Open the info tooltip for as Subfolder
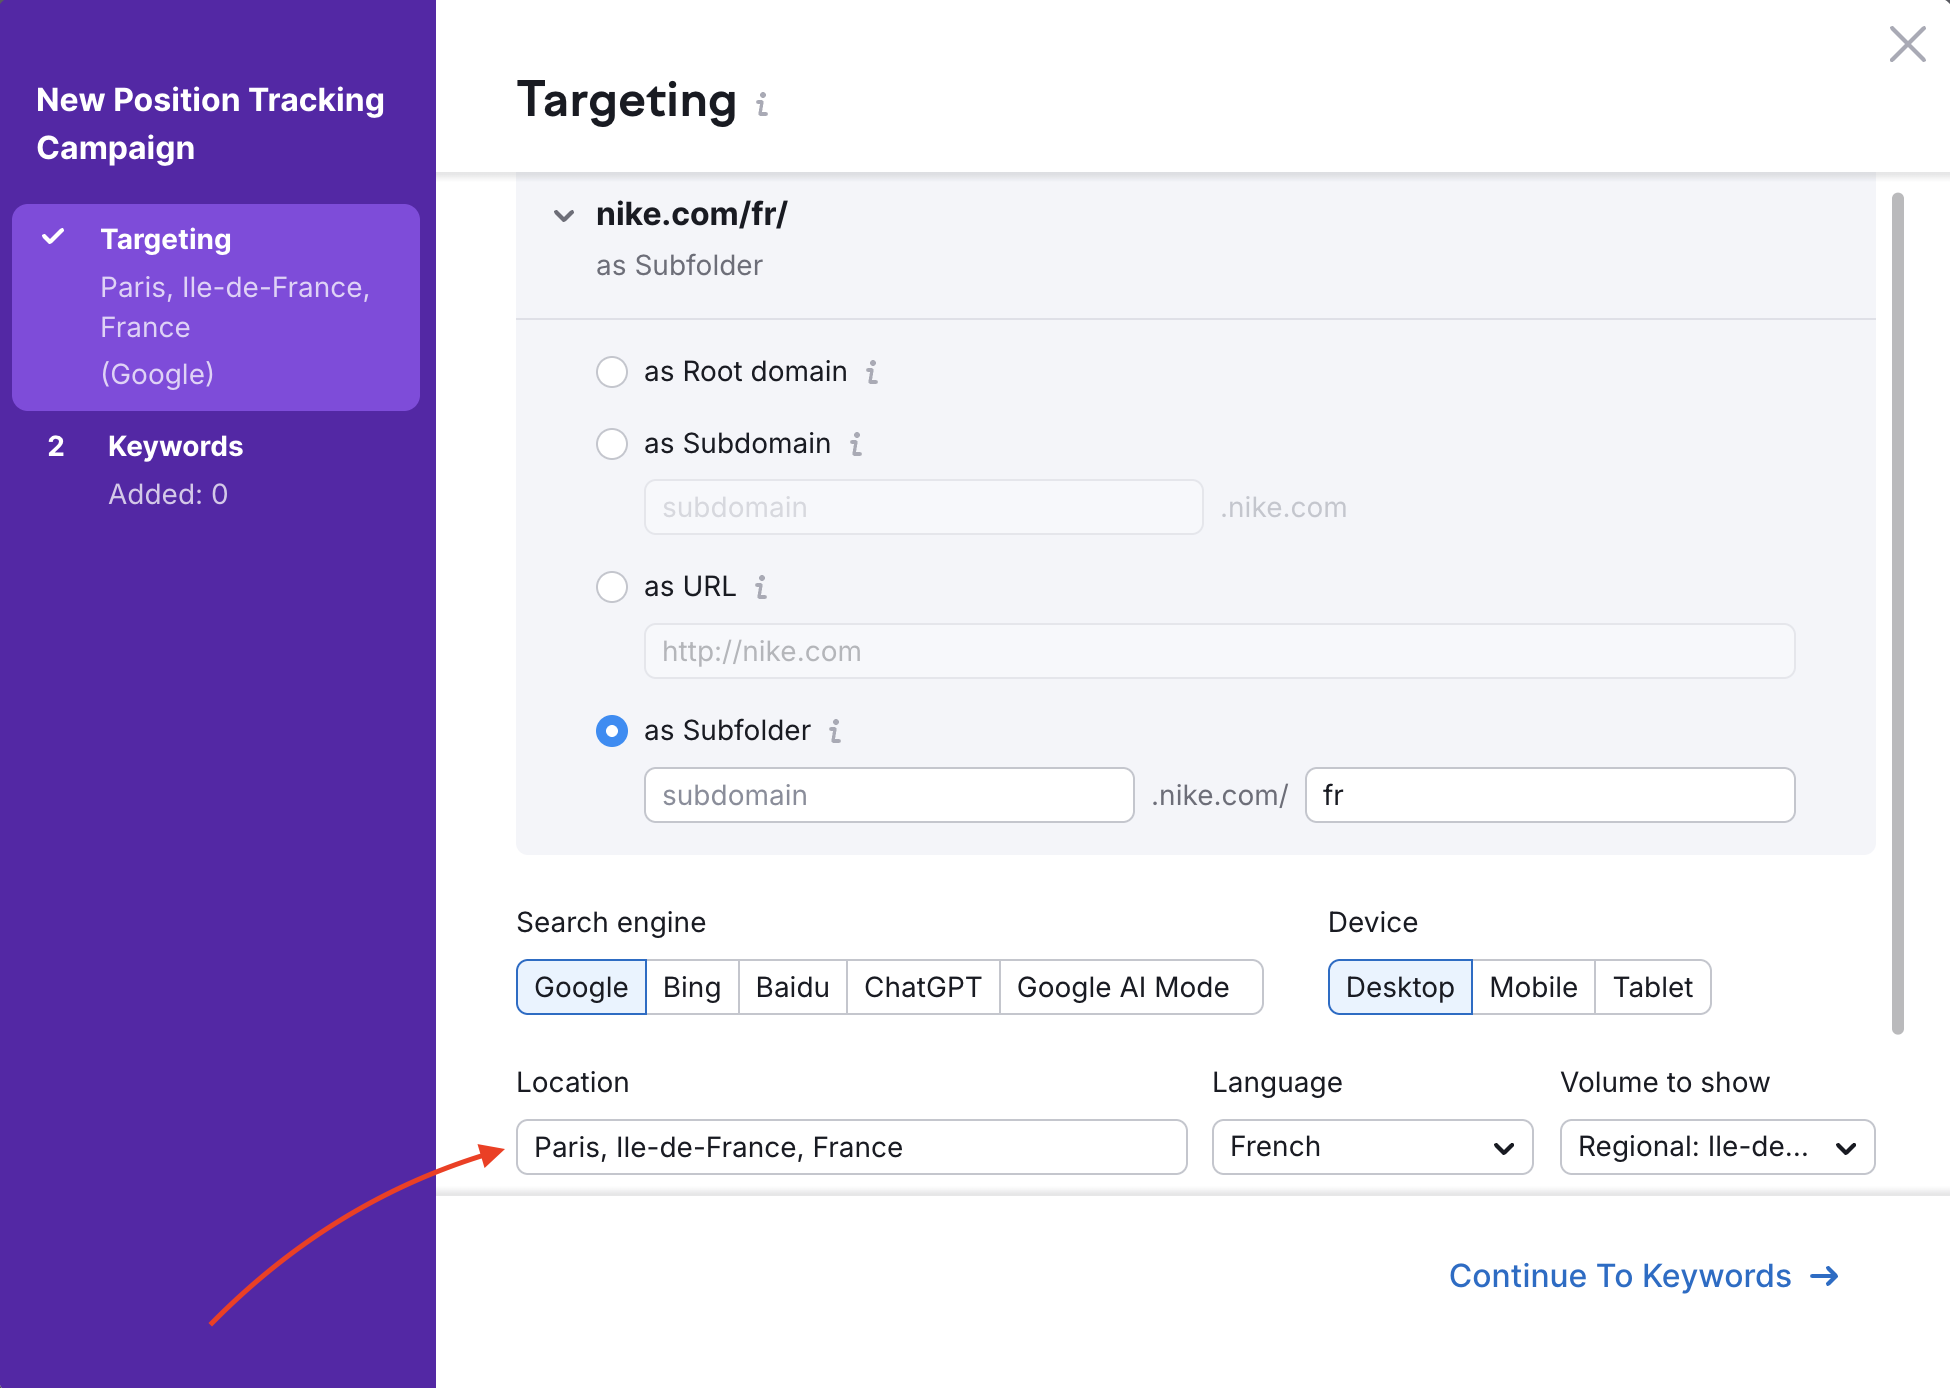 pos(836,731)
